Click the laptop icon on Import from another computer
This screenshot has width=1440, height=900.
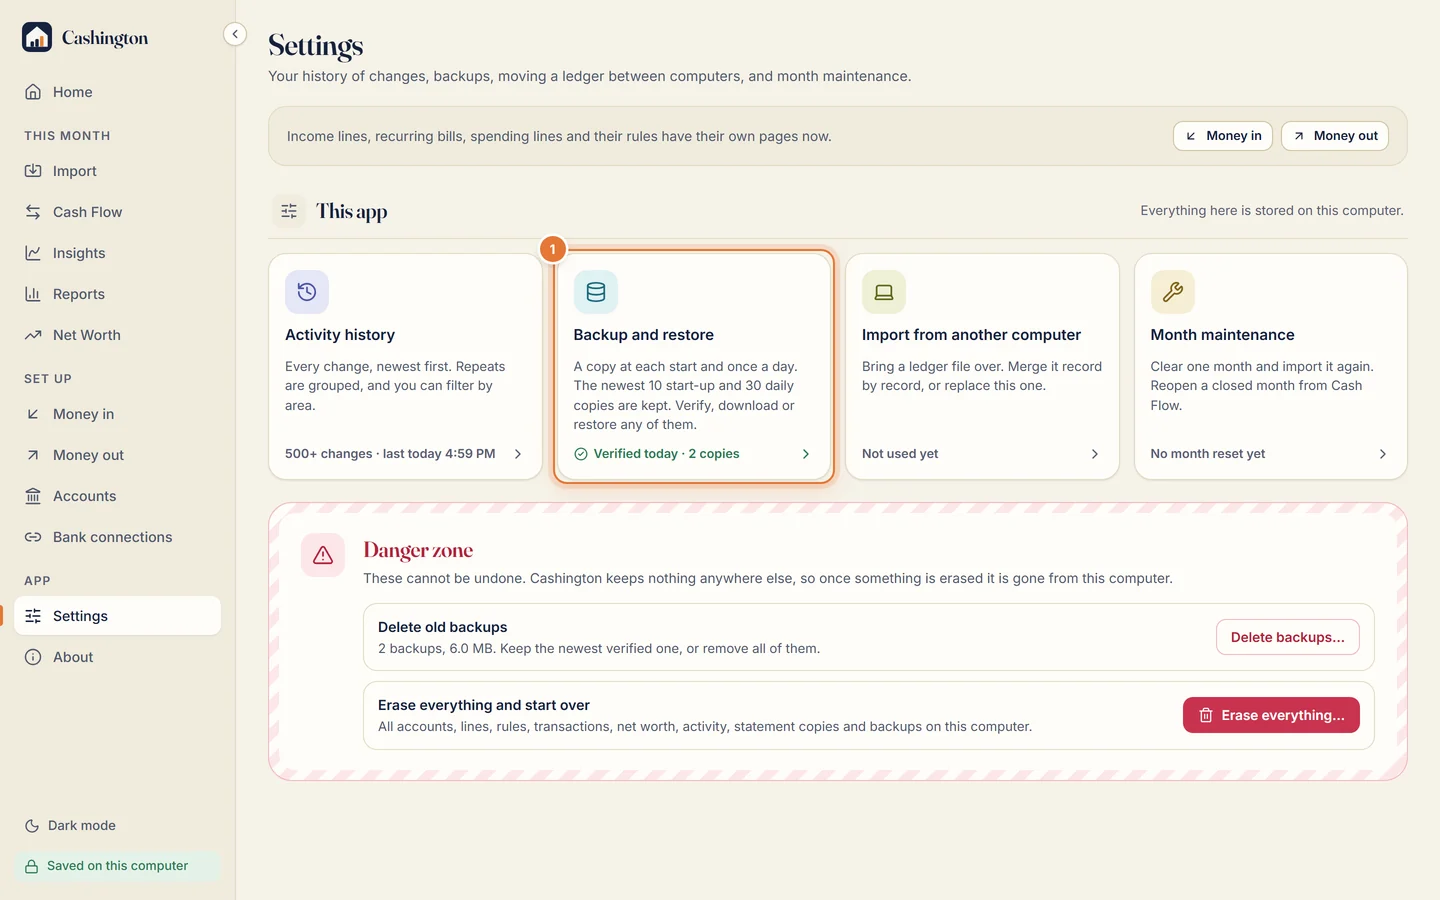pos(884,292)
